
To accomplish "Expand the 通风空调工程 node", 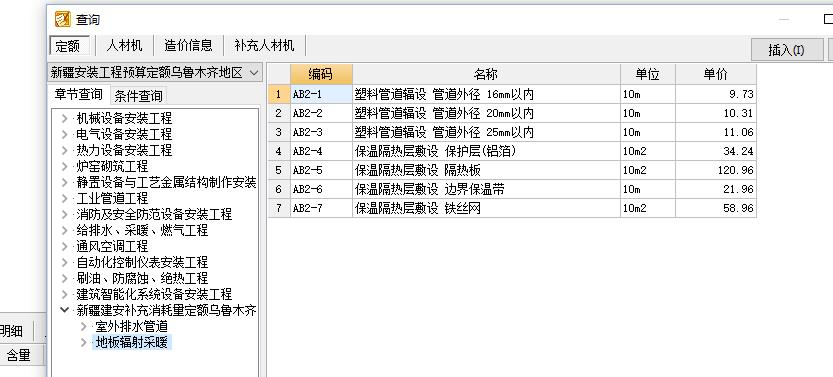I will pos(65,246).
